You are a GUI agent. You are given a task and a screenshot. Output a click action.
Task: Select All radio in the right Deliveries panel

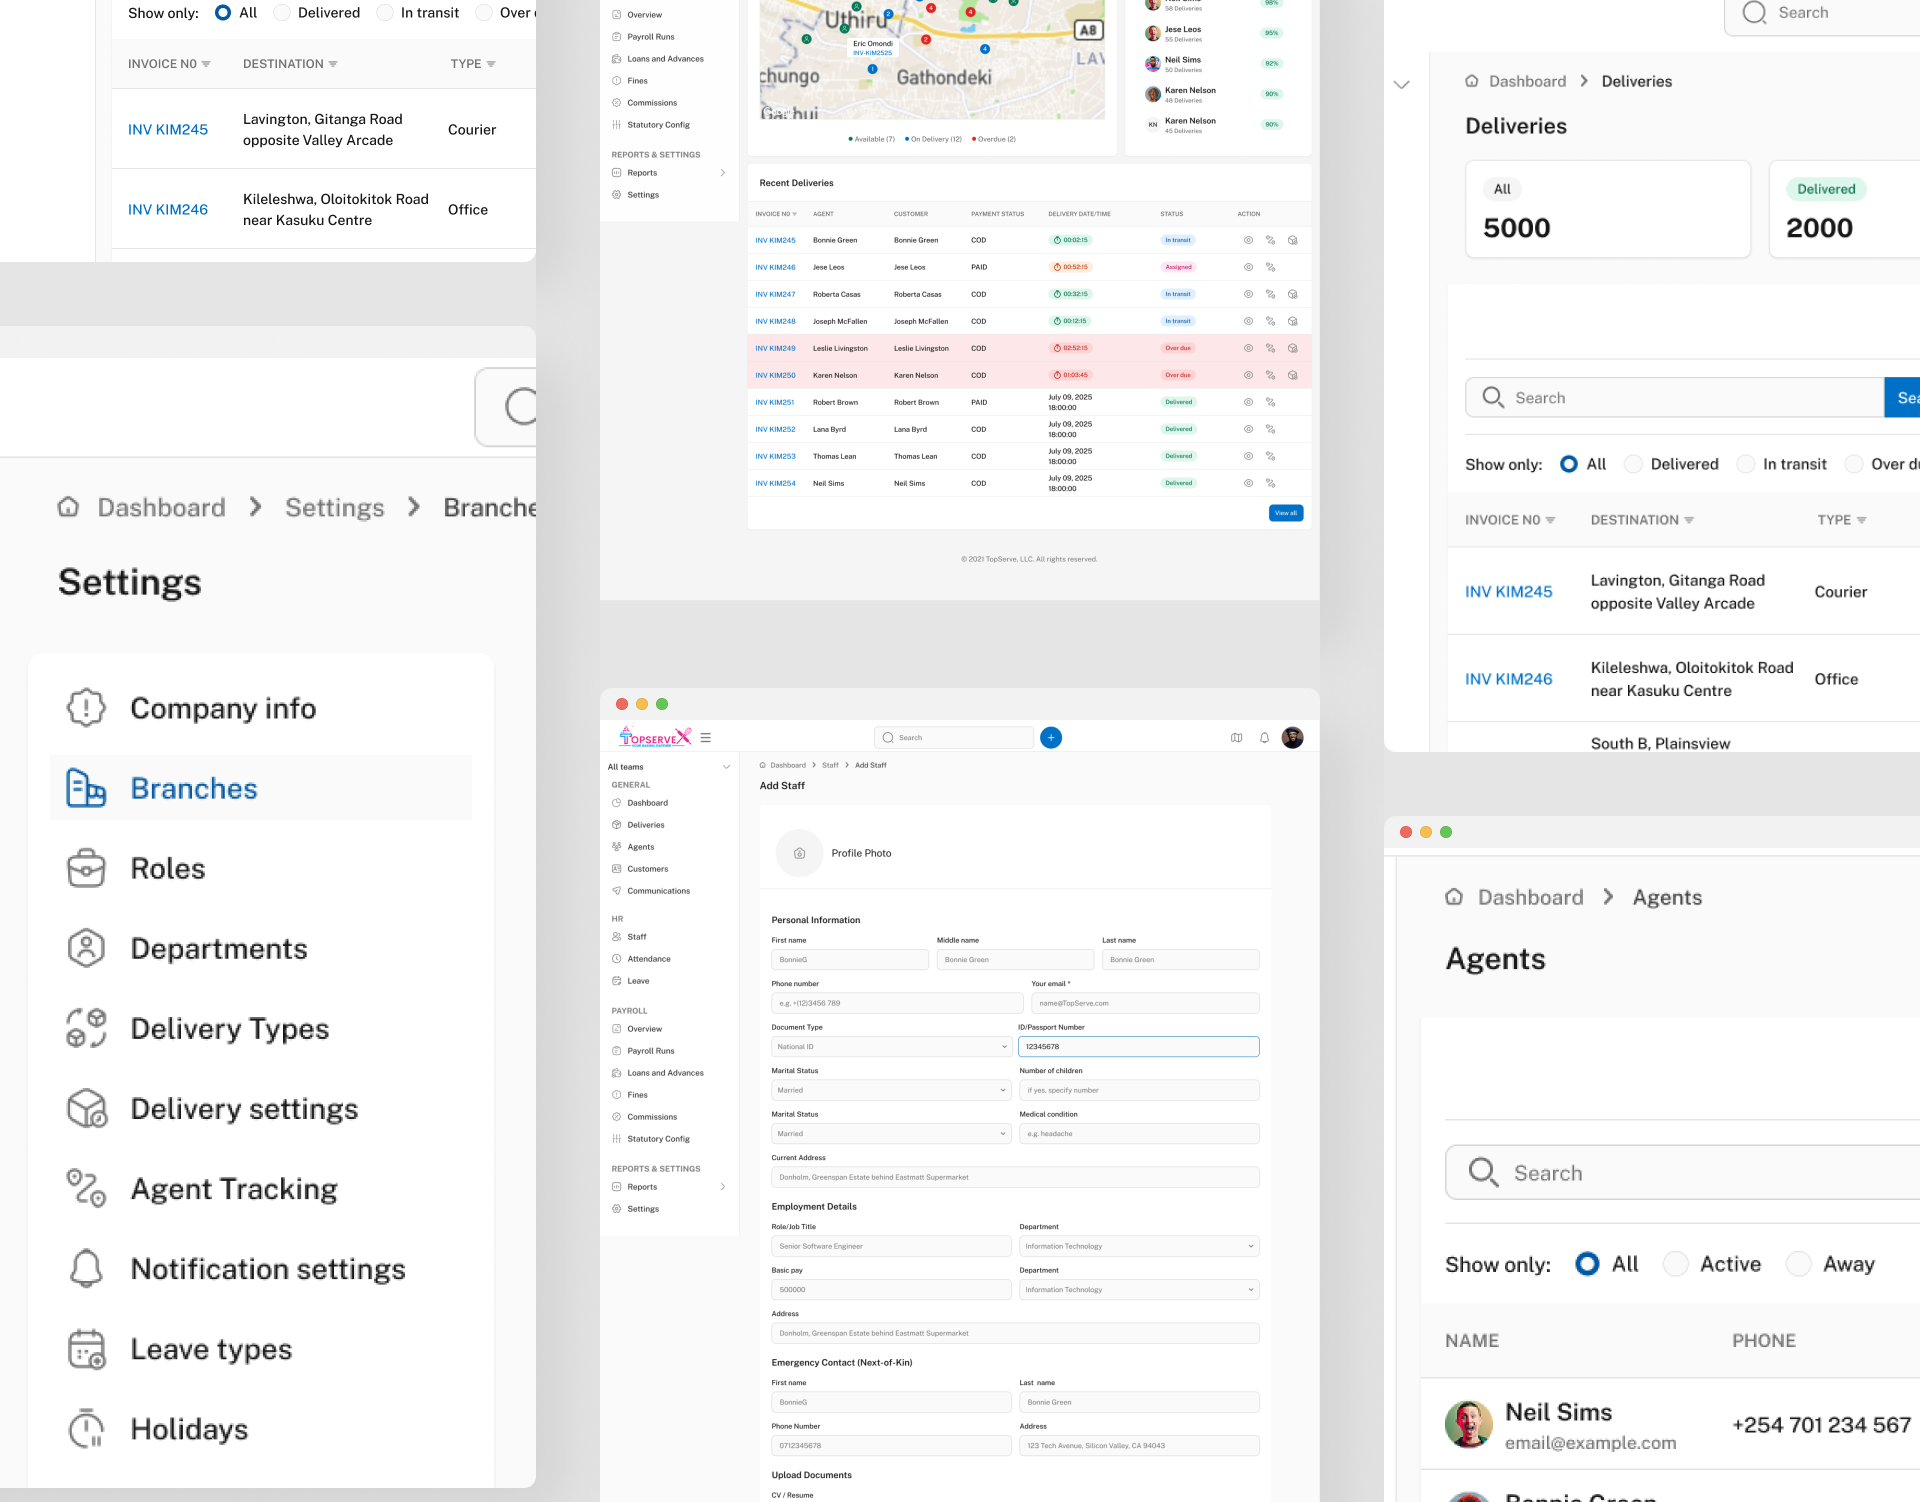point(1569,464)
